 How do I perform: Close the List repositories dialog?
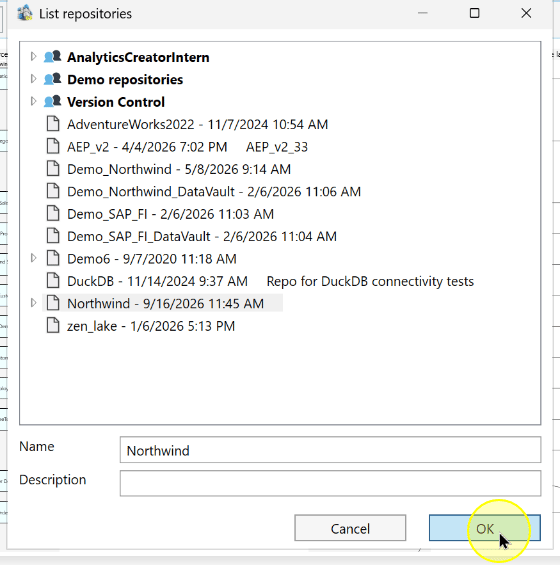(526, 13)
